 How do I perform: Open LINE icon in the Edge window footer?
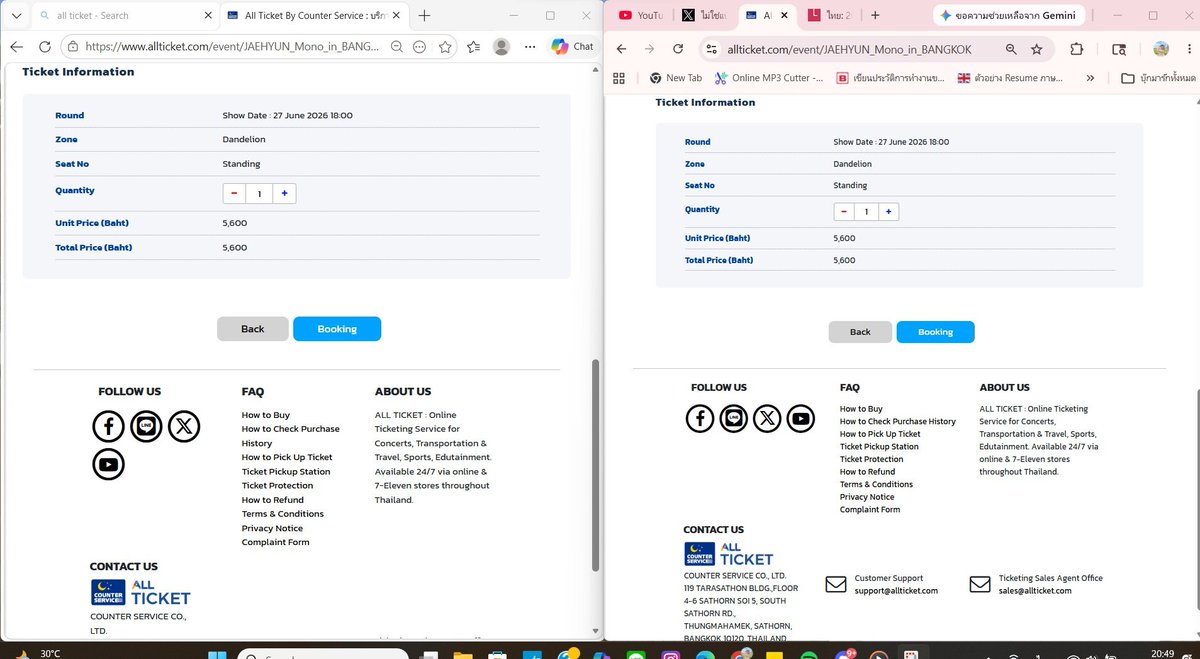pos(146,427)
